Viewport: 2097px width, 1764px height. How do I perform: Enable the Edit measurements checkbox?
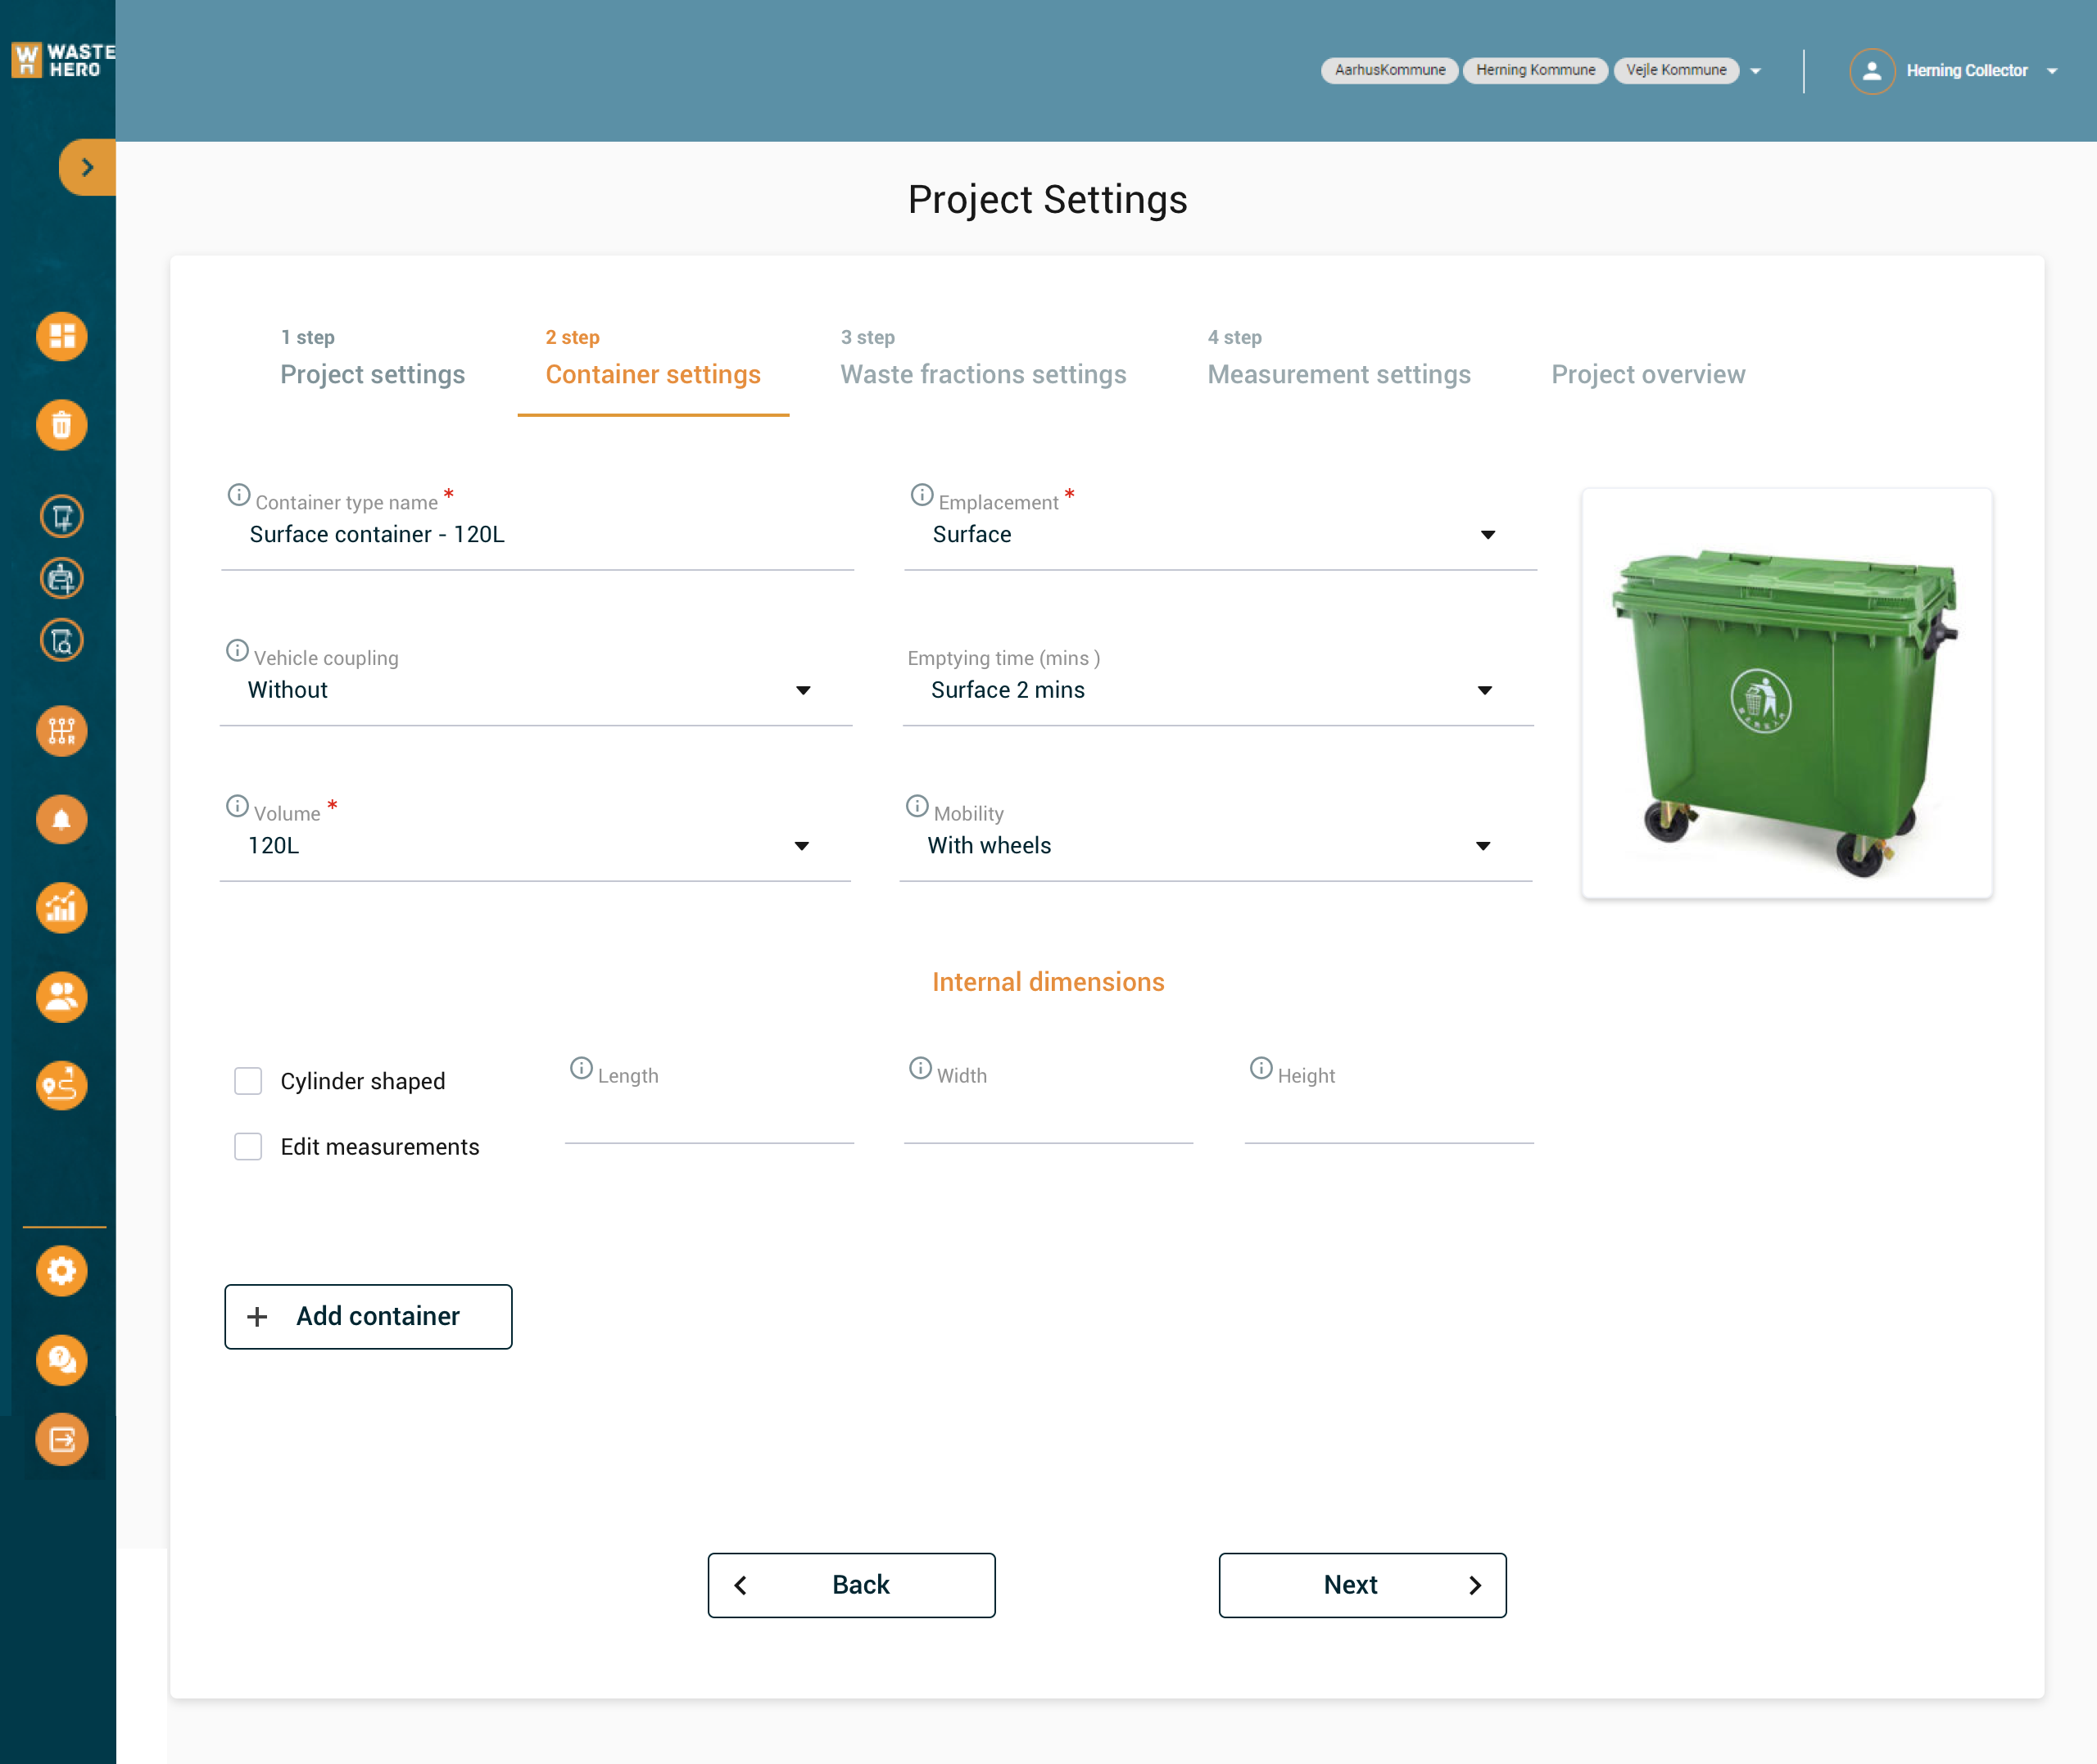click(x=248, y=1147)
